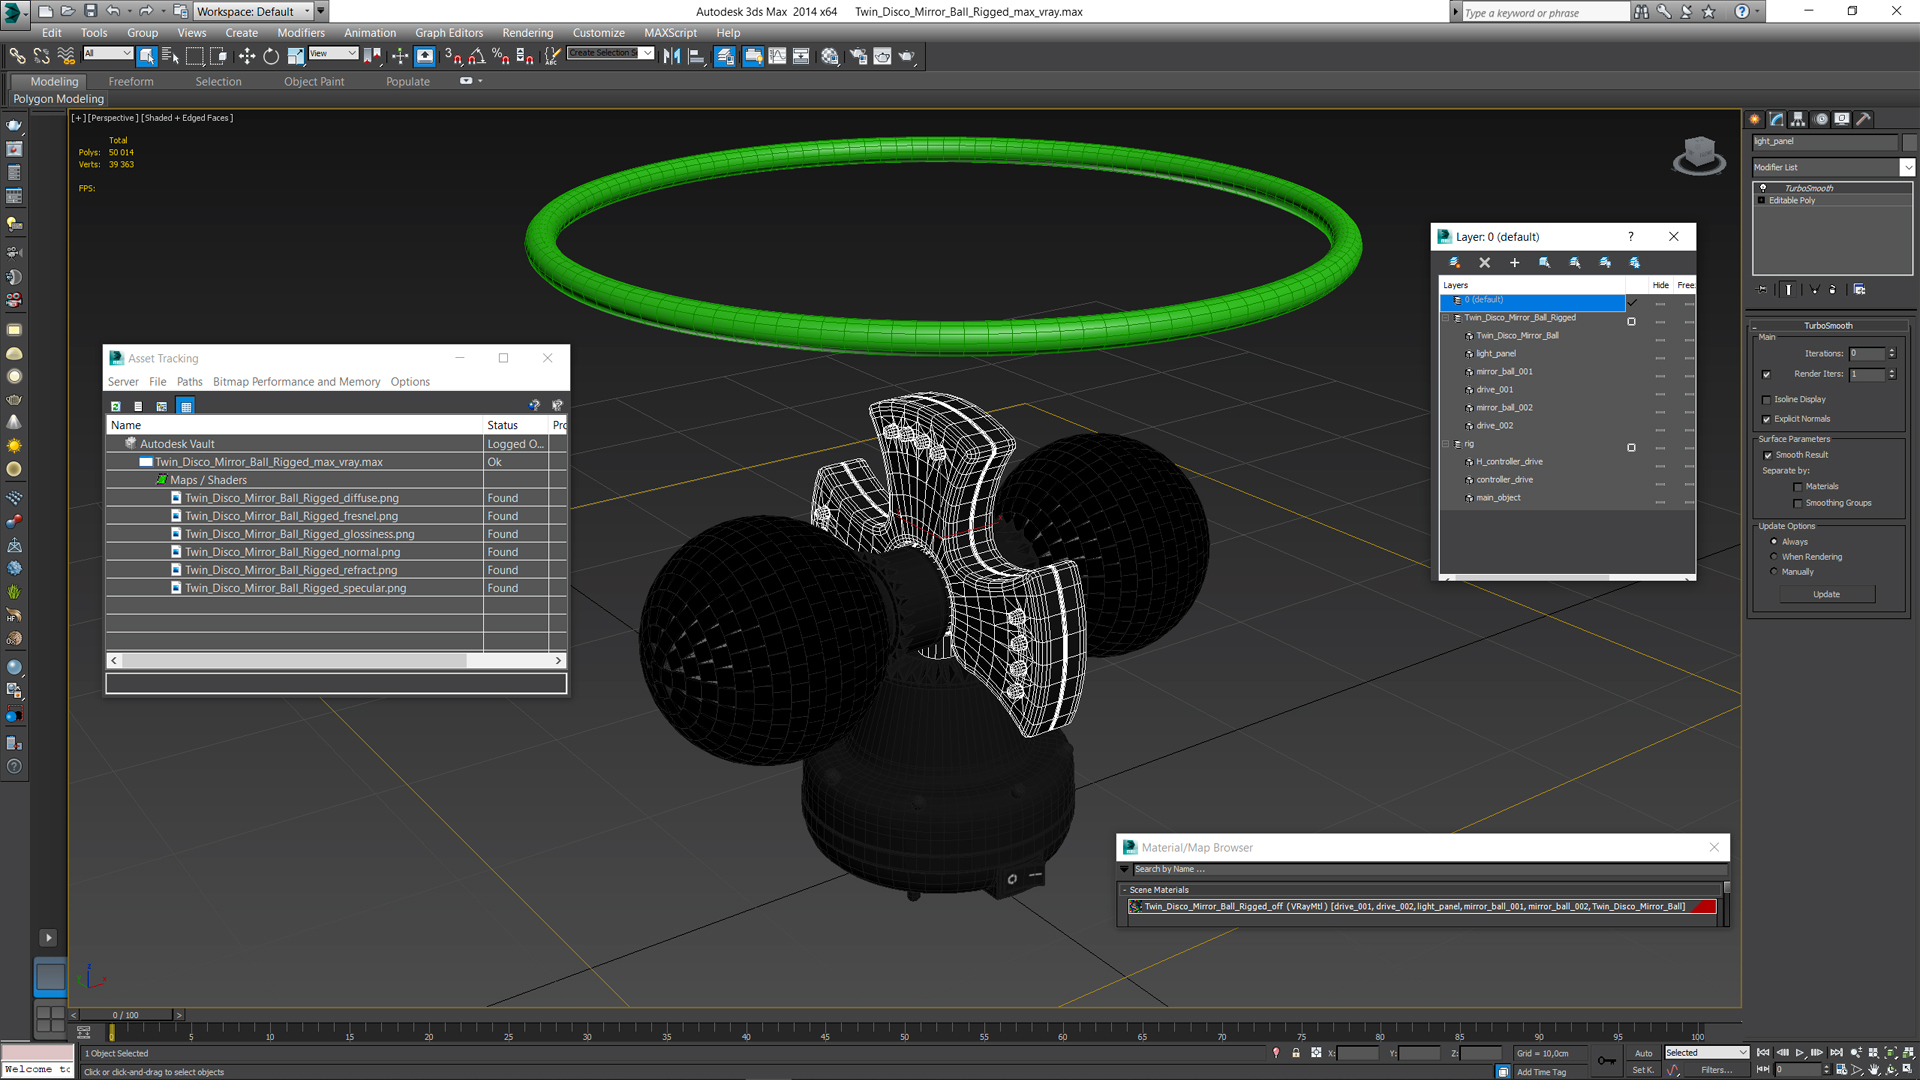Add selected objects to layer plus icon

pyautogui.click(x=1515, y=263)
